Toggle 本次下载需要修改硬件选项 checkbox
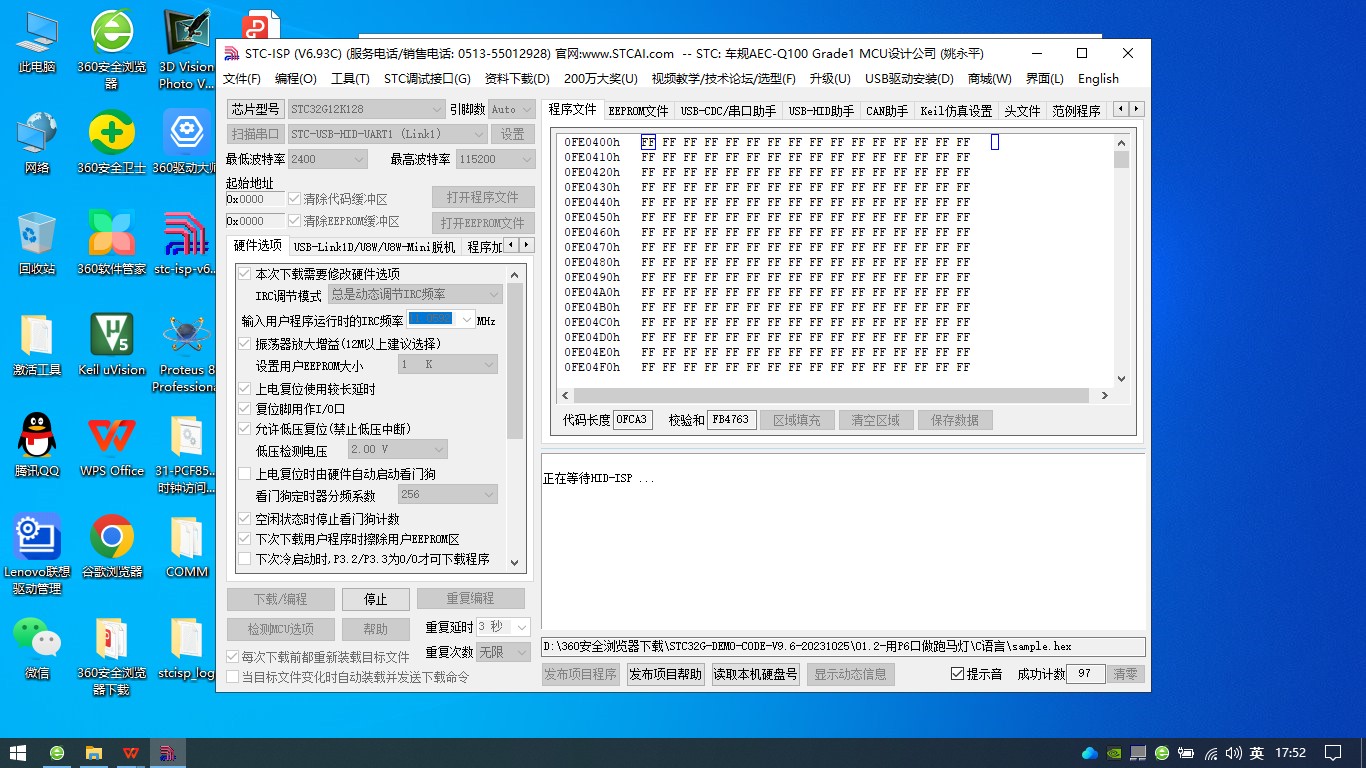1366x768 pixels. click(x=245, y=274)
